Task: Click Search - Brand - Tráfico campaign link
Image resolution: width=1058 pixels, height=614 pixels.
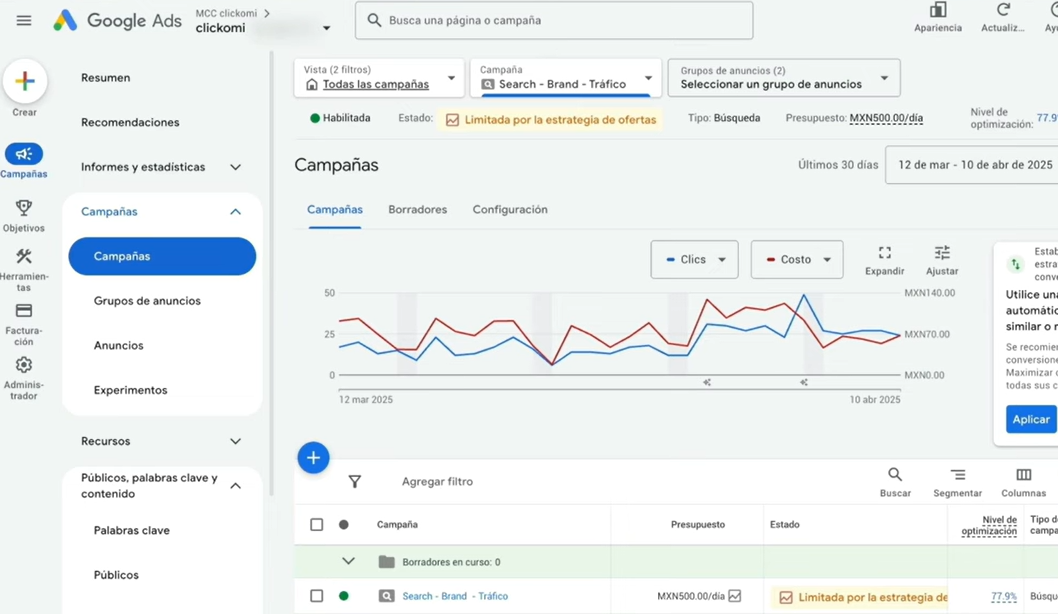Action: 455,596
